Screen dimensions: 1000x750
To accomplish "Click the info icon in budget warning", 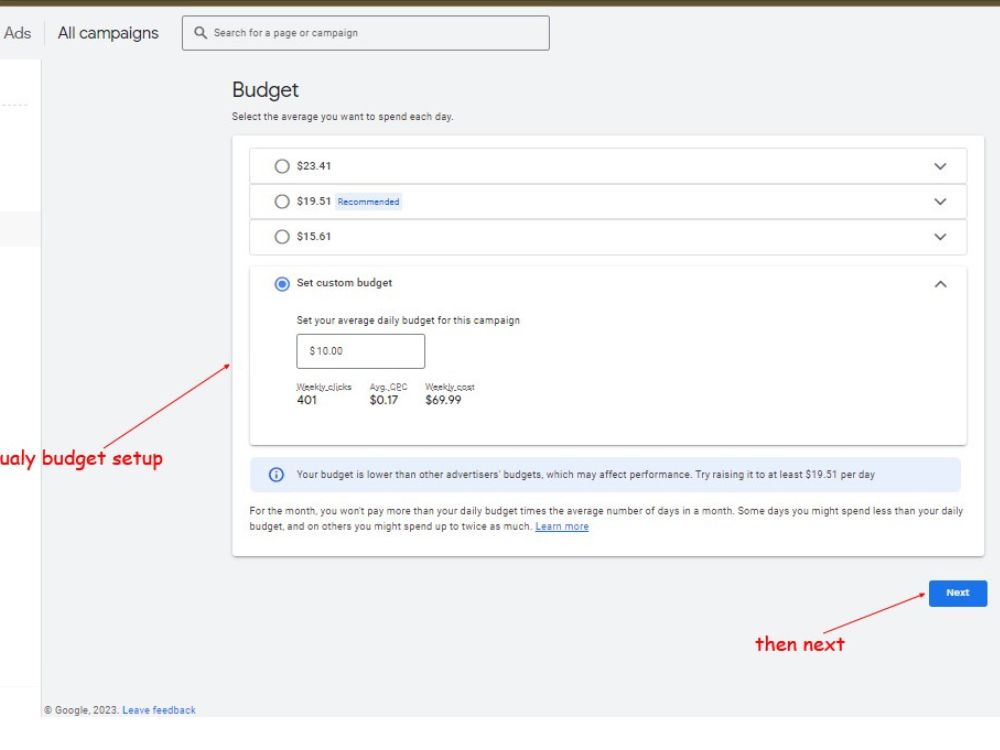I will pos(276,474).
